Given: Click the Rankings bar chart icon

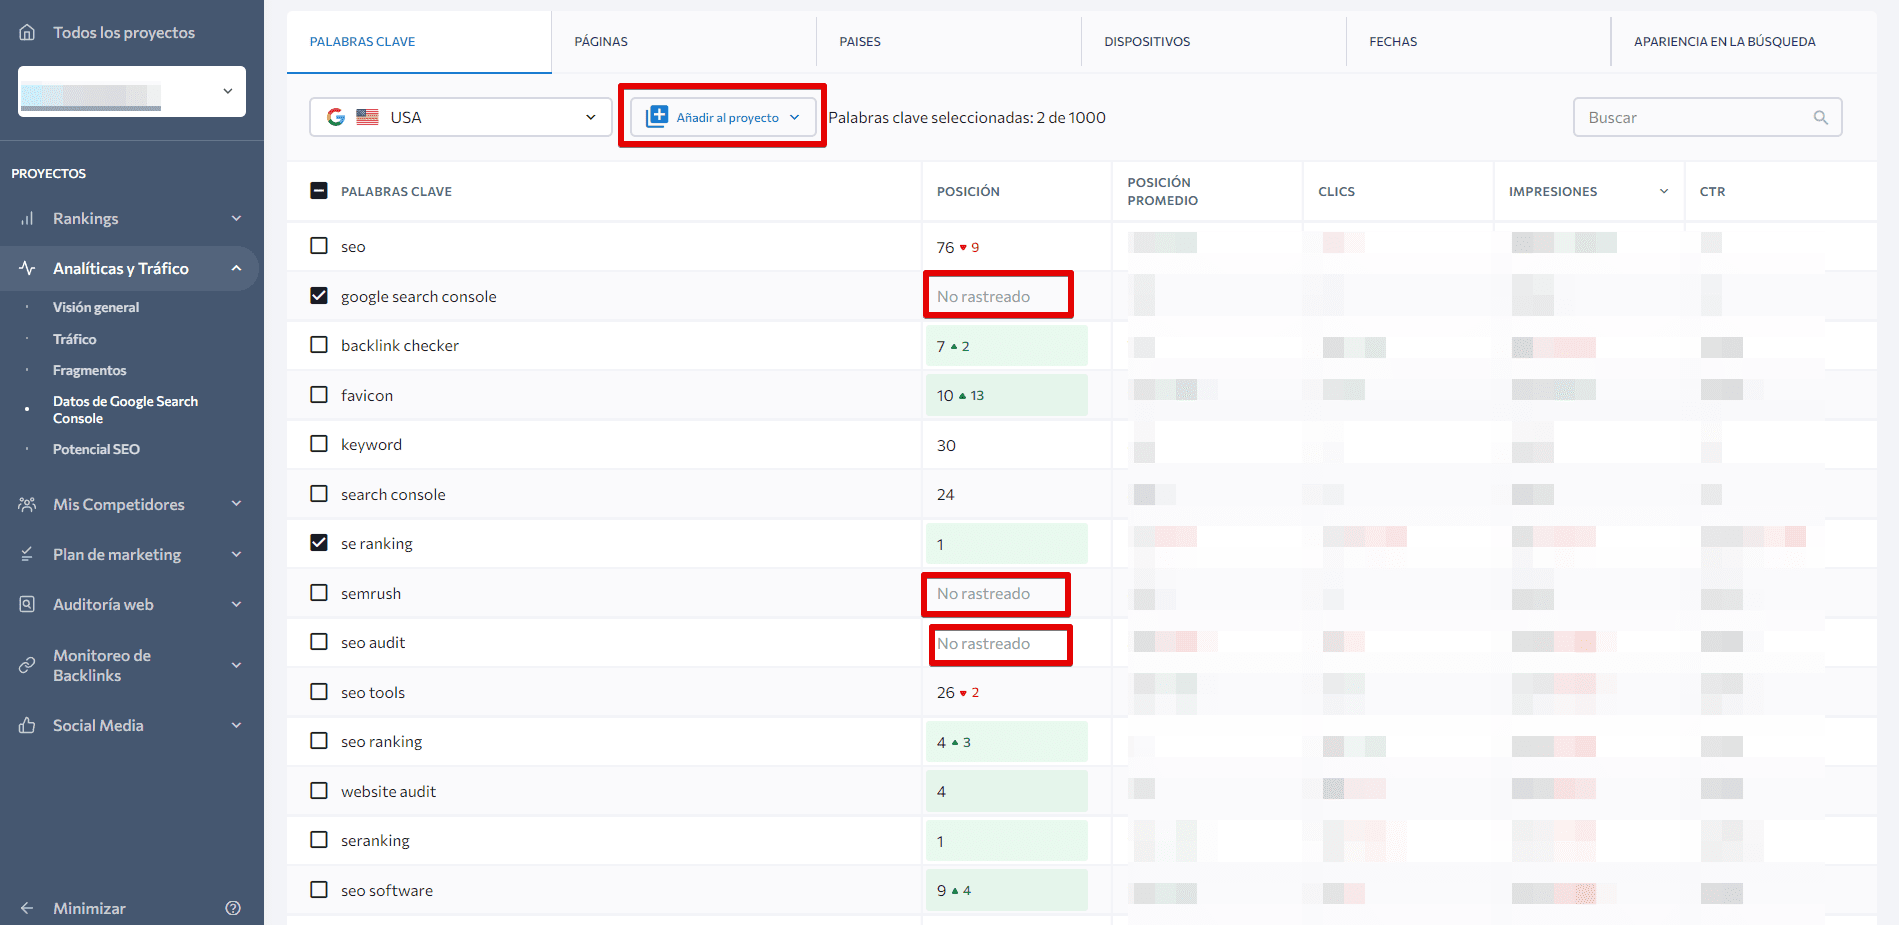Looking at the screenshot, I should point(27,218).
